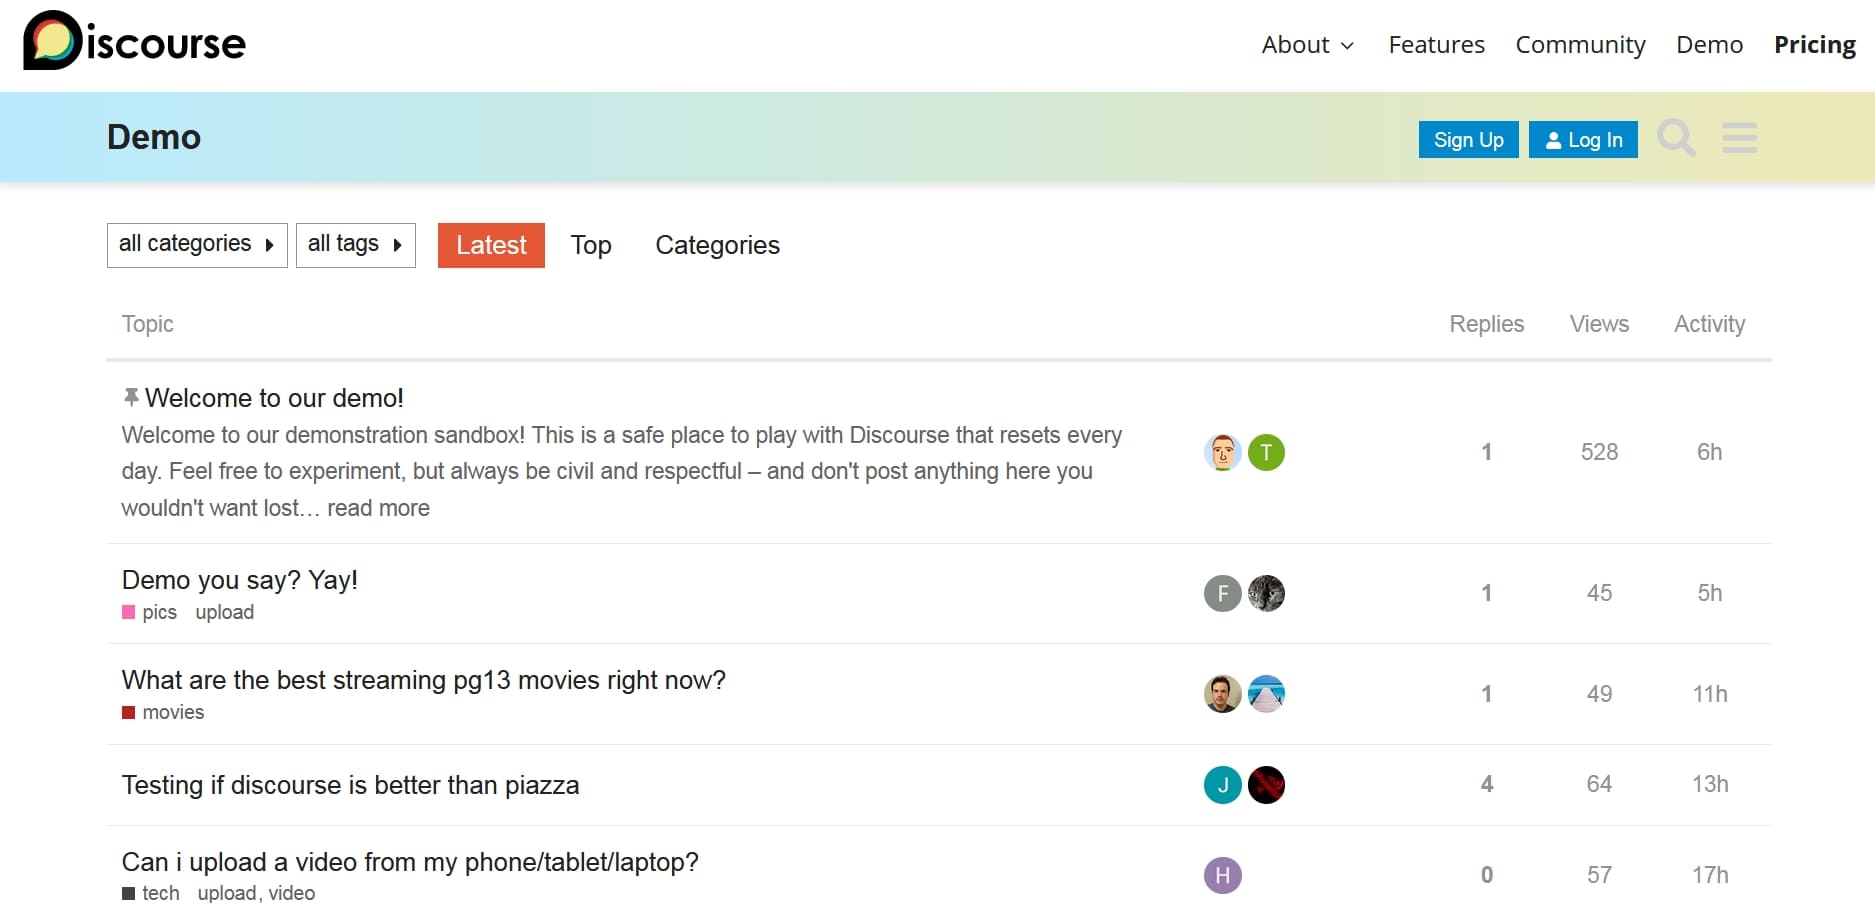
Task: Click reply count 0 on upload video topic
Action: coord(1487,875)
